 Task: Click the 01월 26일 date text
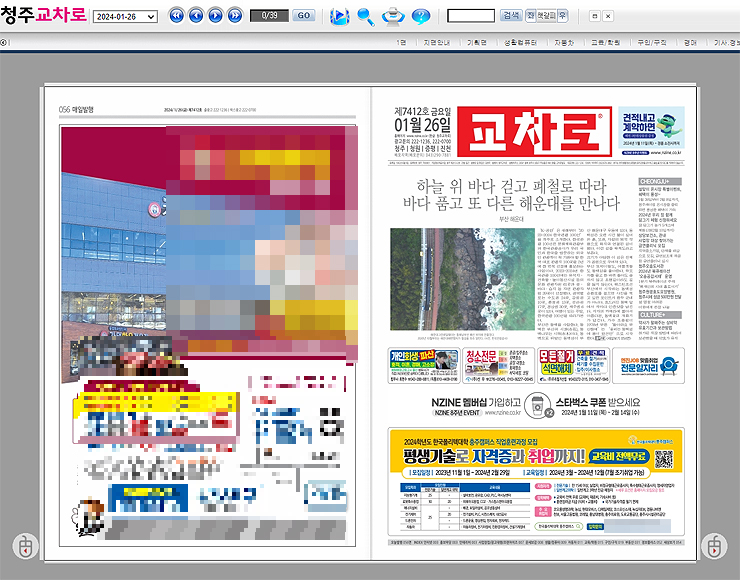pos(422,125)
